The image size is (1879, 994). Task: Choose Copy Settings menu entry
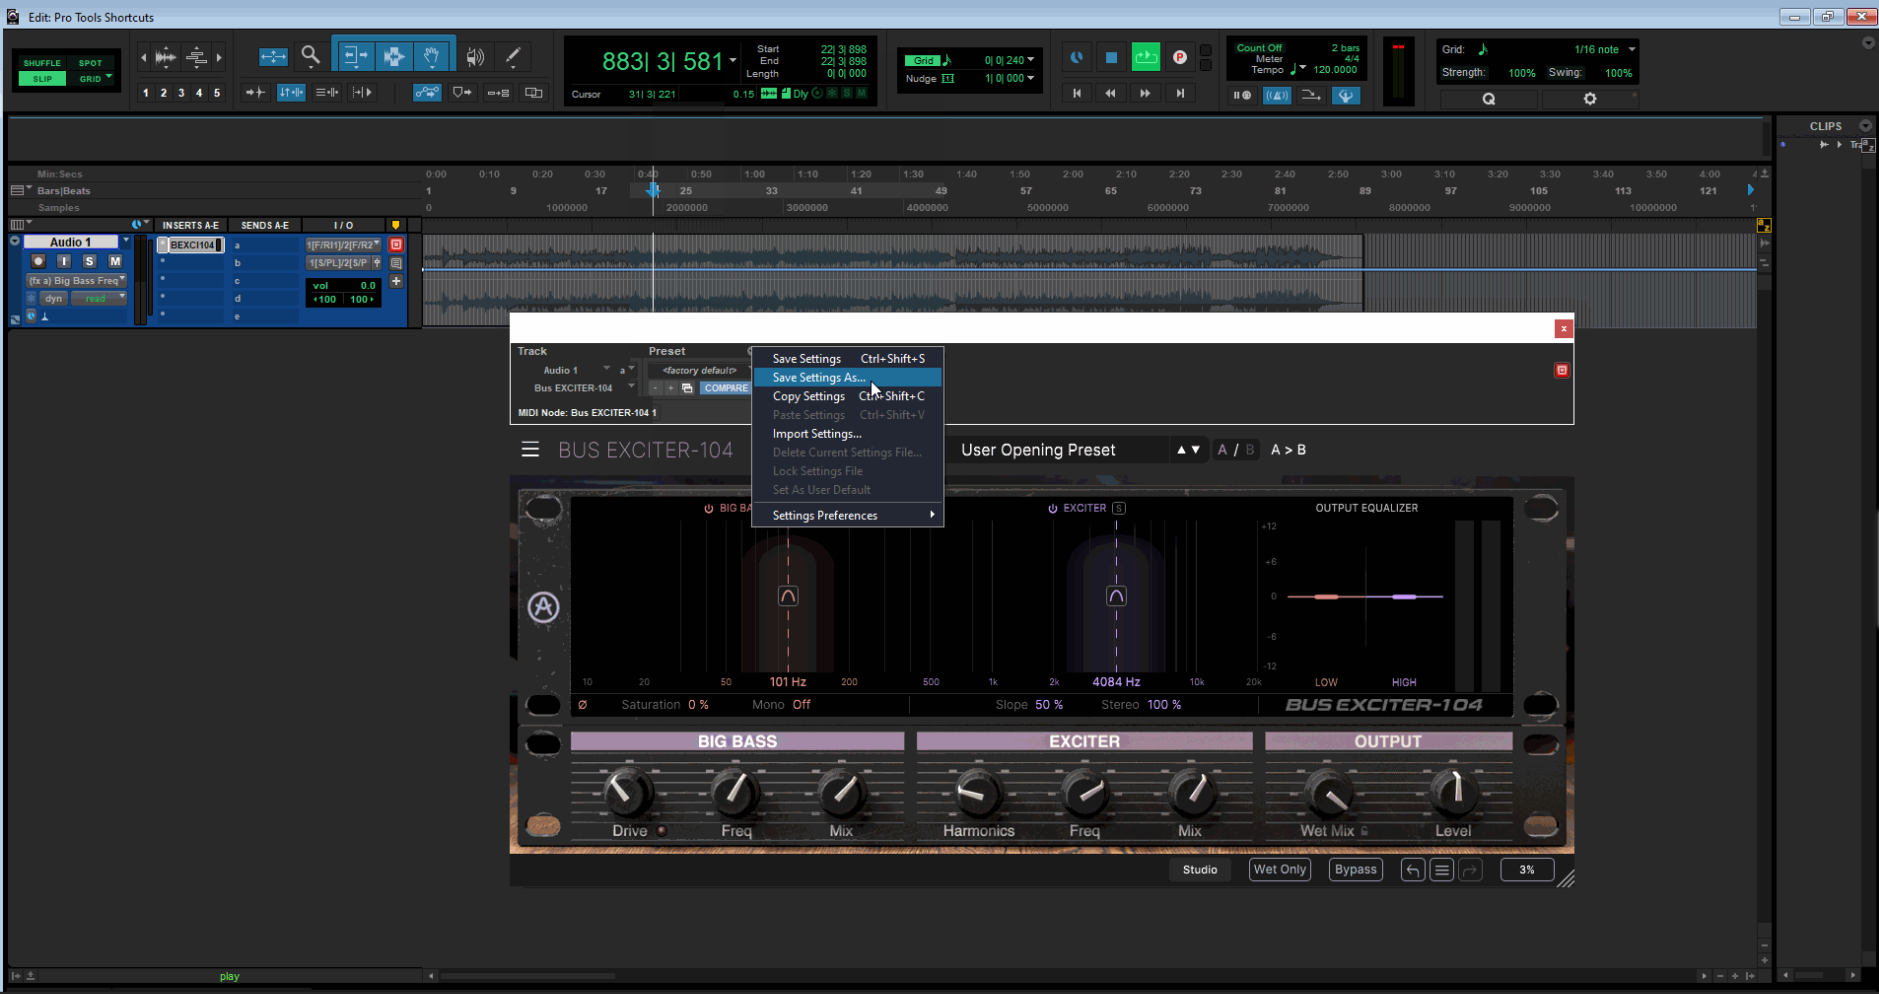point(847,396)
